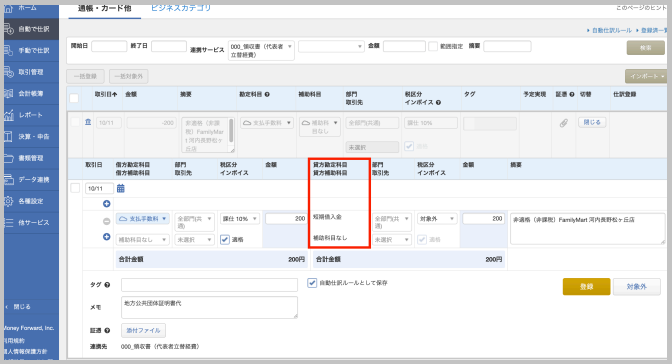Open the credit-side 全部門(共通) dropdown
Viewport: 672px width, 364px height.
(392, 222)
